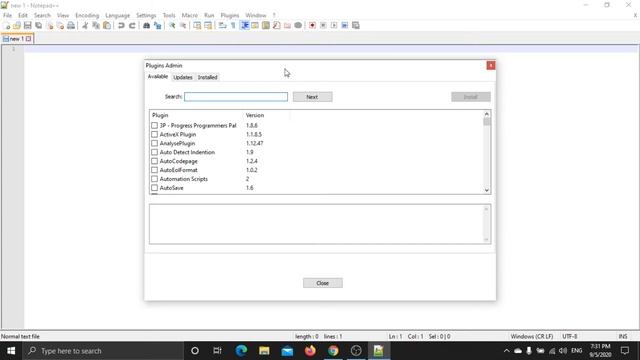Screen dimensions: 640x360
Task: Click the Document Map toolbar icon
Action: [x=266, y=25]
